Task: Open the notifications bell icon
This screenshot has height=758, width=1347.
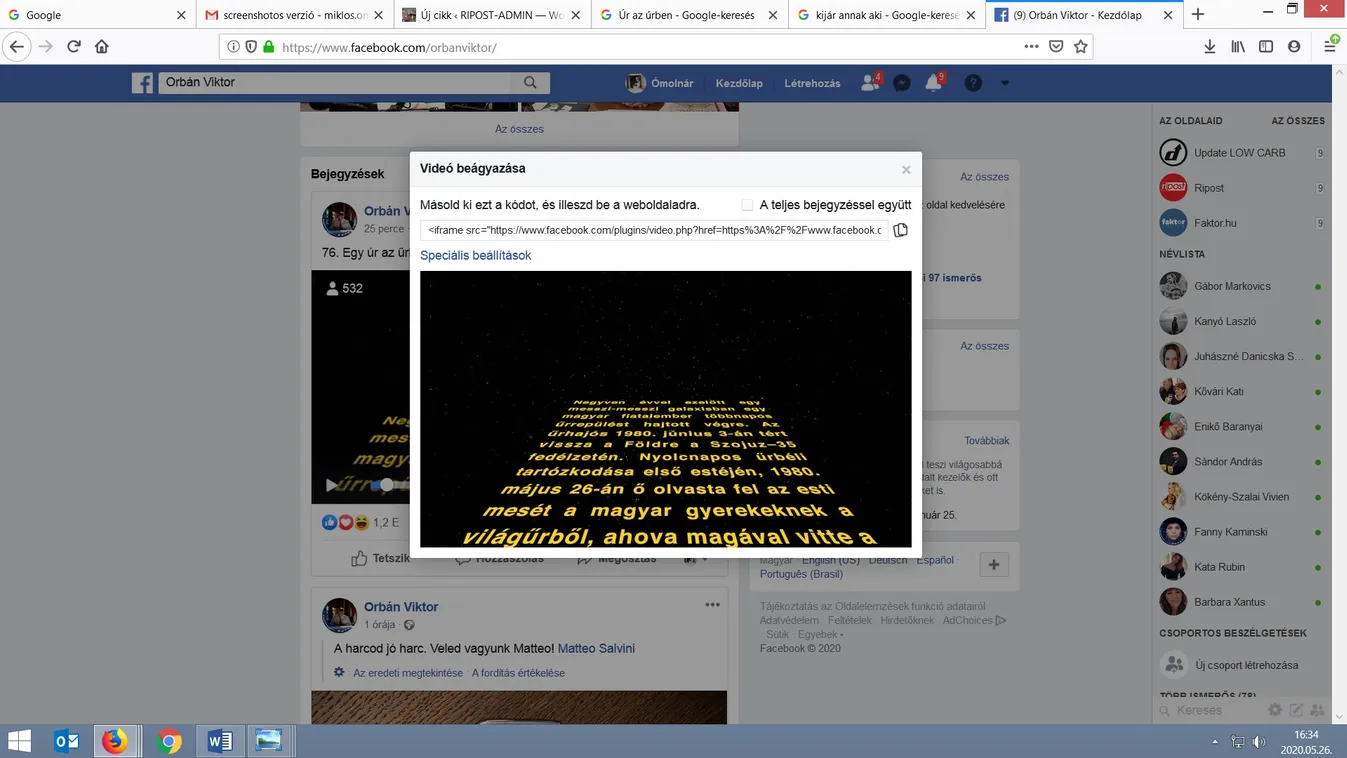Action: (x=934, y=83)
